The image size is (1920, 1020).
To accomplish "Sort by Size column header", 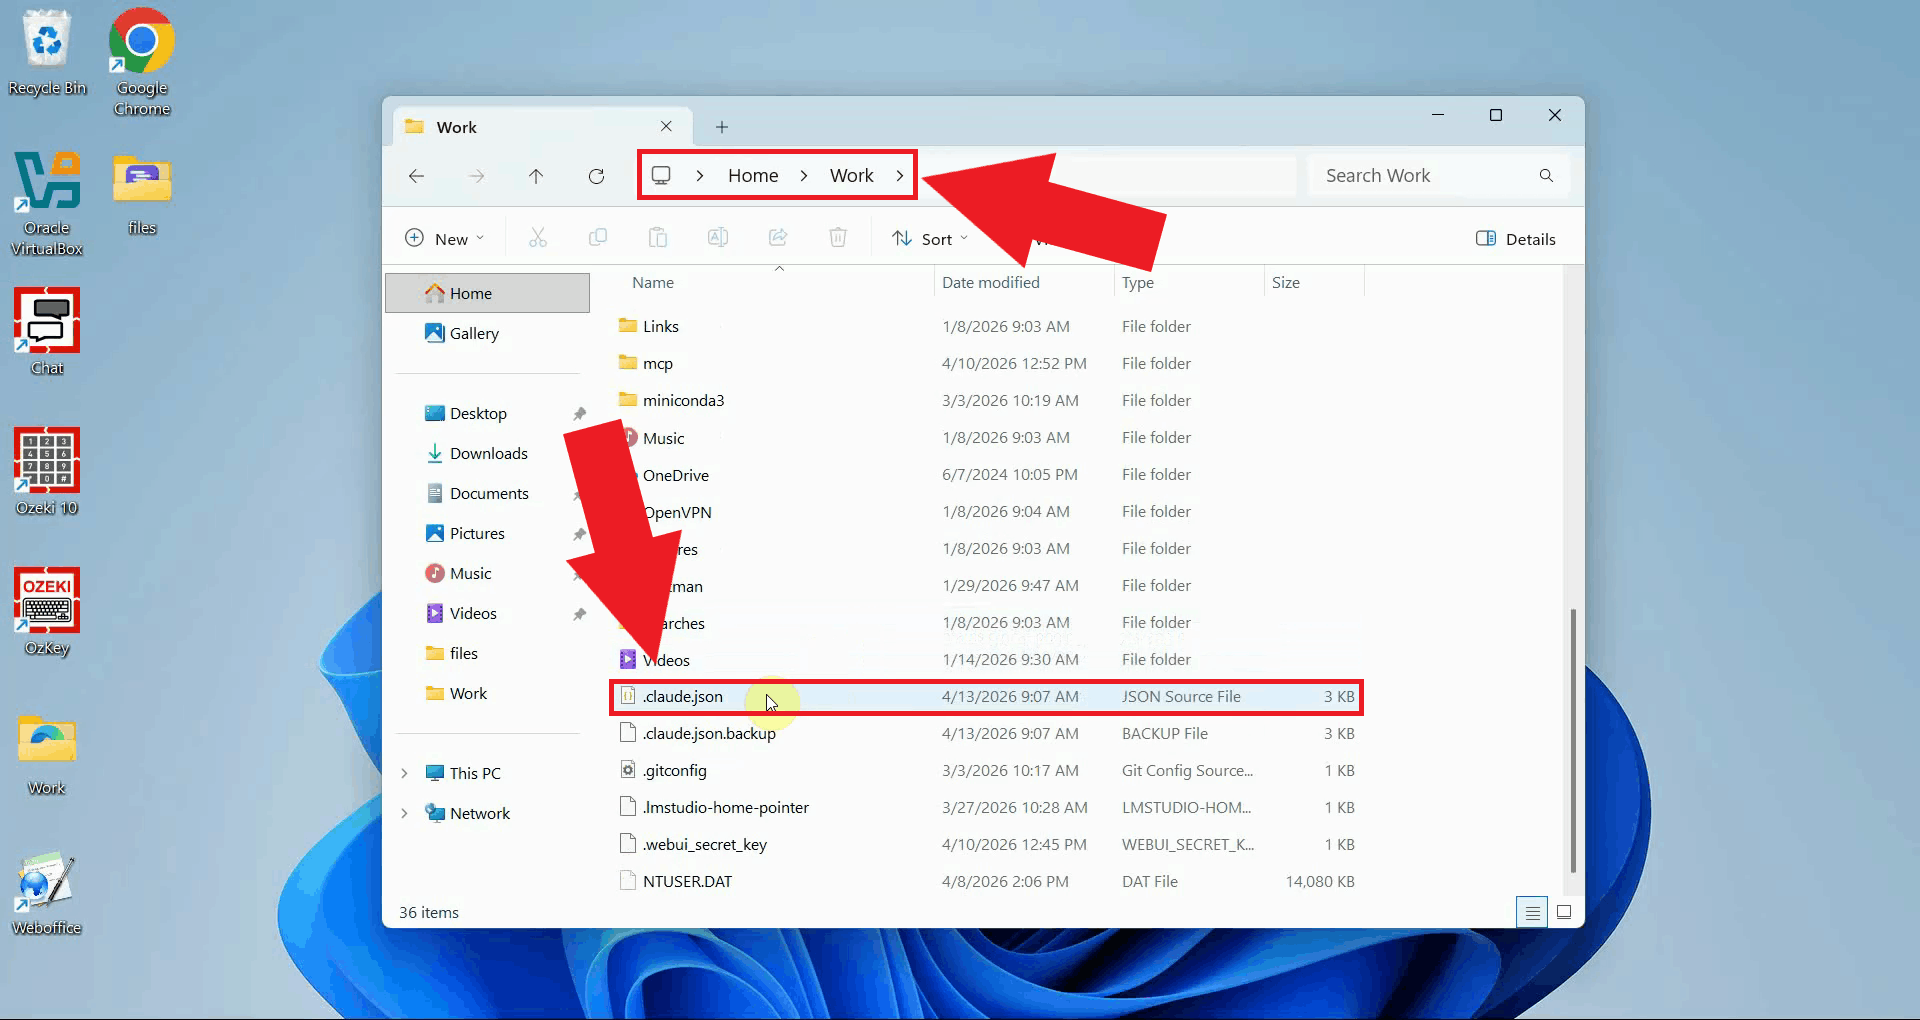I will (x=1286, y=283).
